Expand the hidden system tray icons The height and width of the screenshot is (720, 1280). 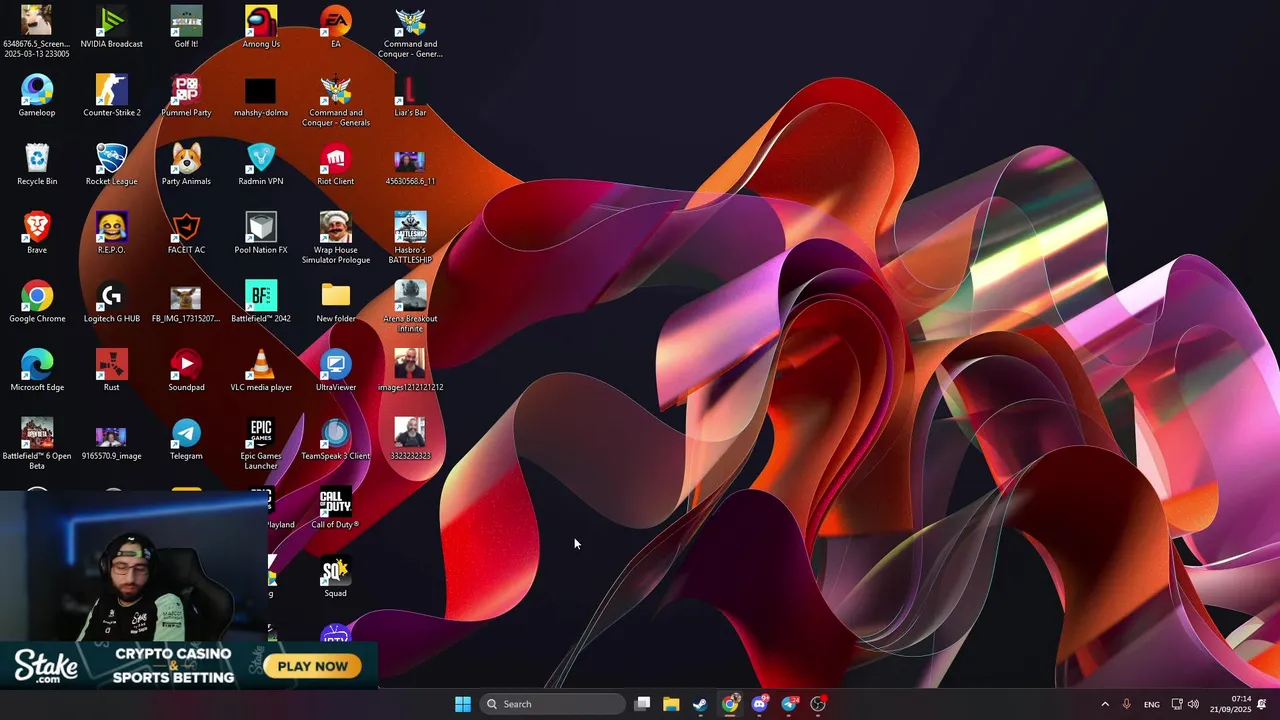coord(1105,704)
